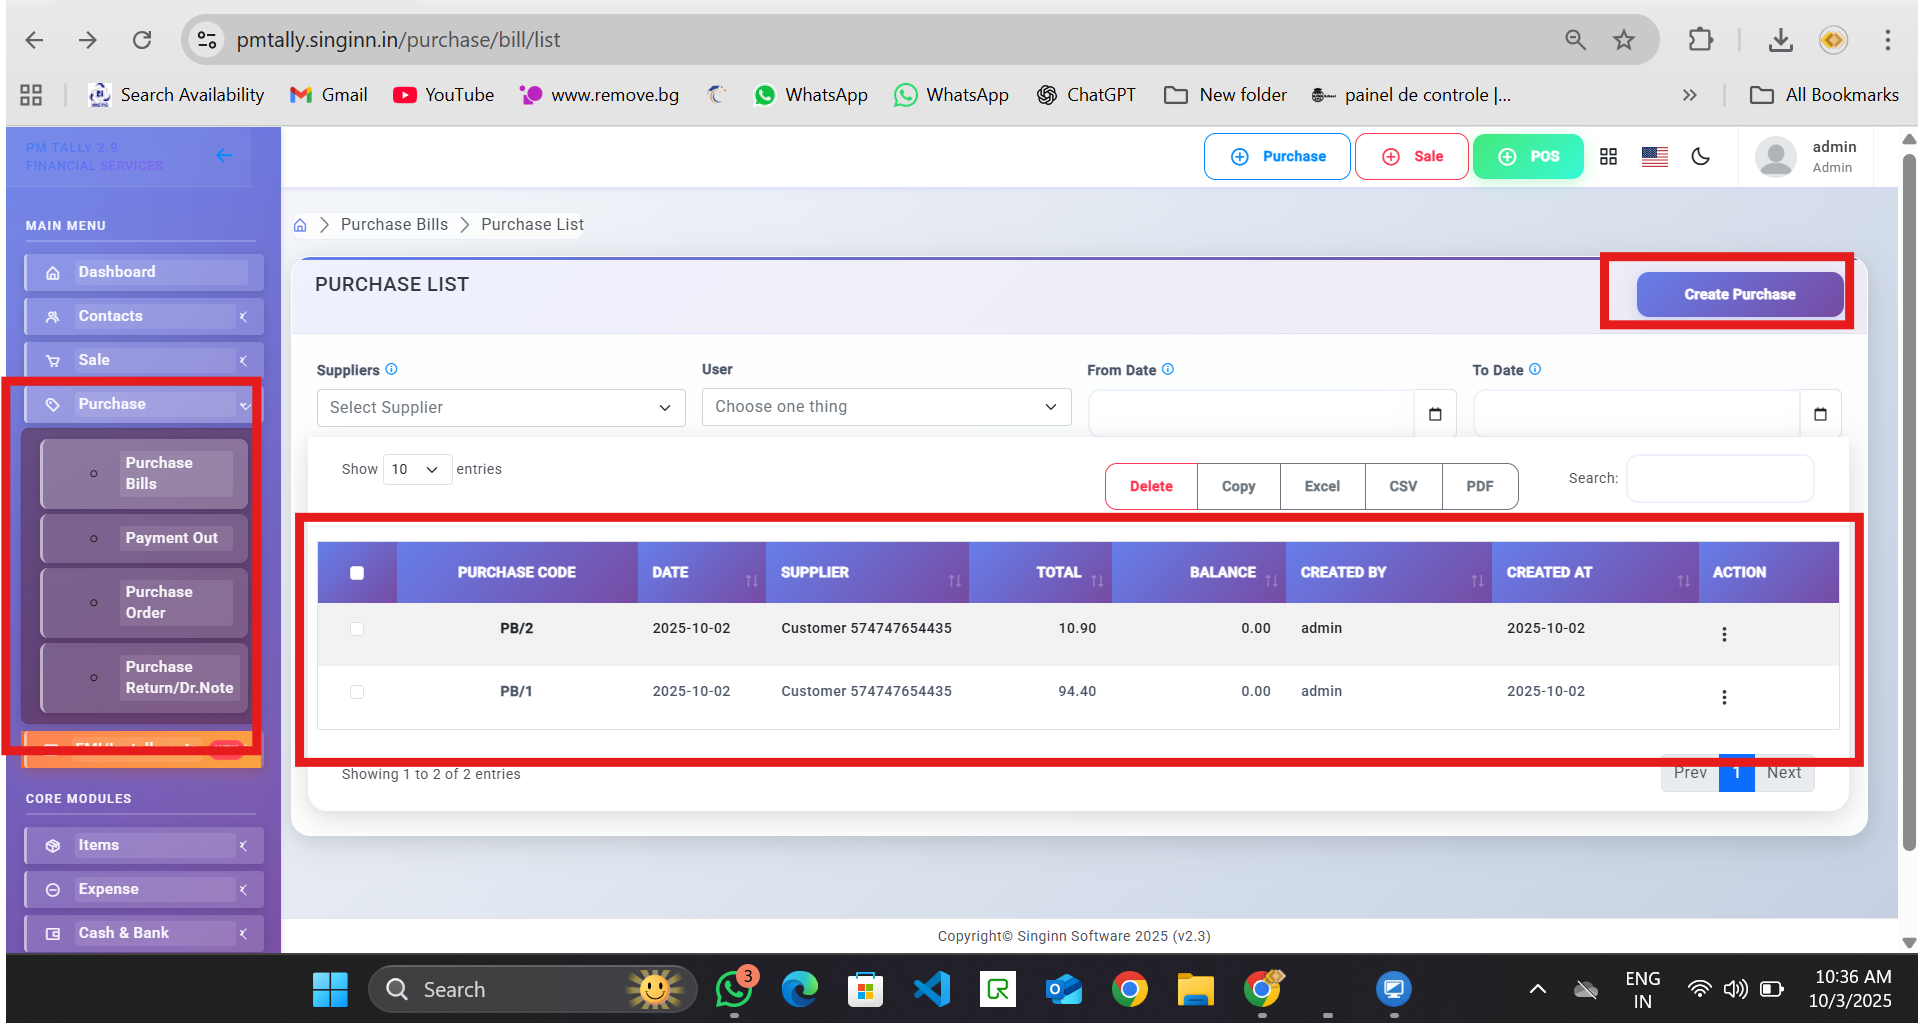
Task: Click the Create Purchase button
Action: pos(1739,295)
